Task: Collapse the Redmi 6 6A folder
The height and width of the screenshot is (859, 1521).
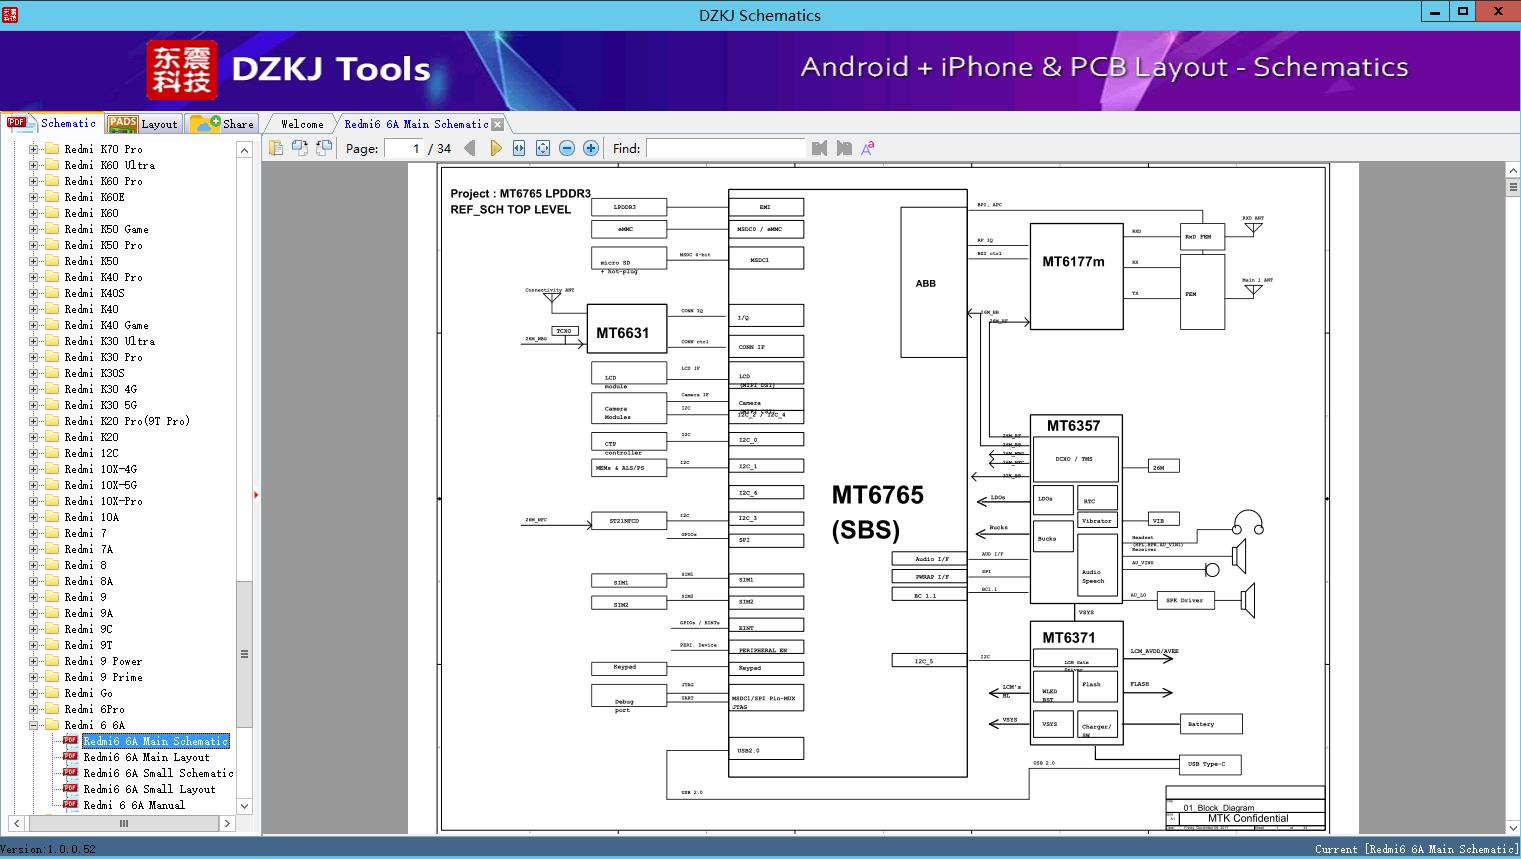Action: (x=33, y=725)
